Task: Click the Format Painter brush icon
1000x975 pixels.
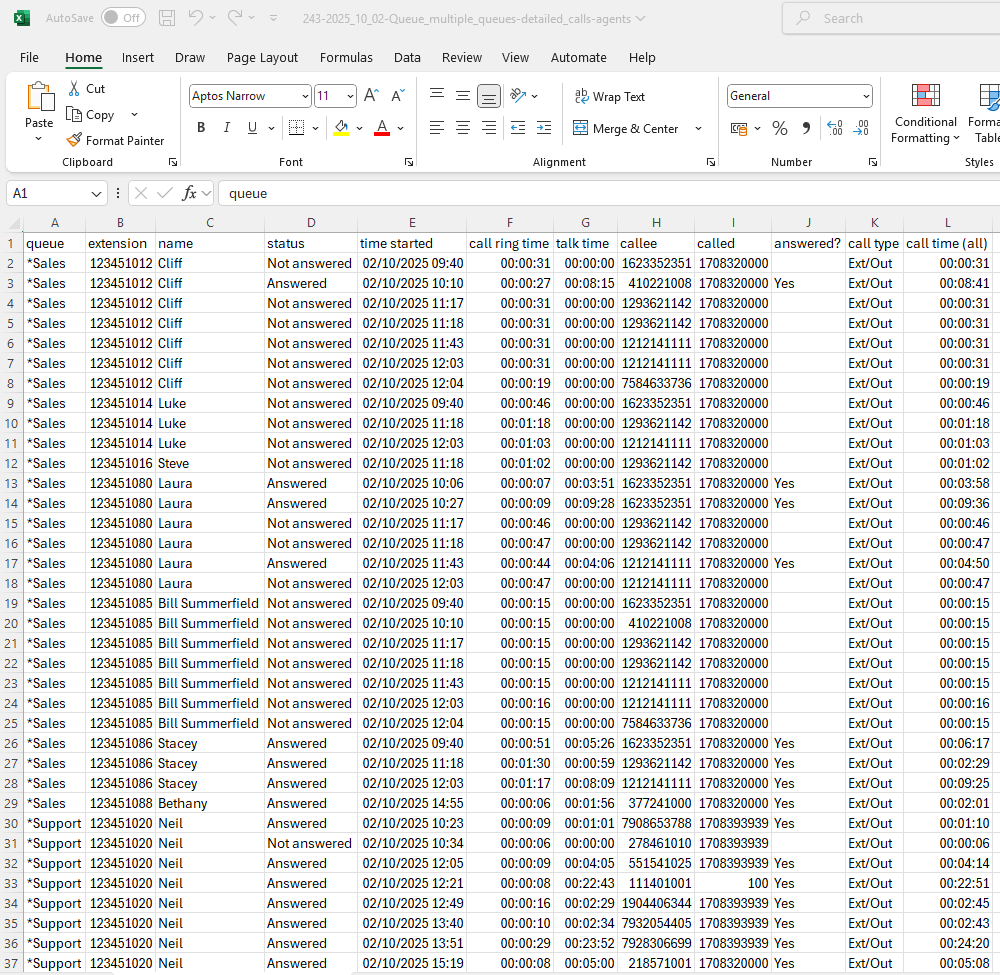Action: [x=74, y=141]
